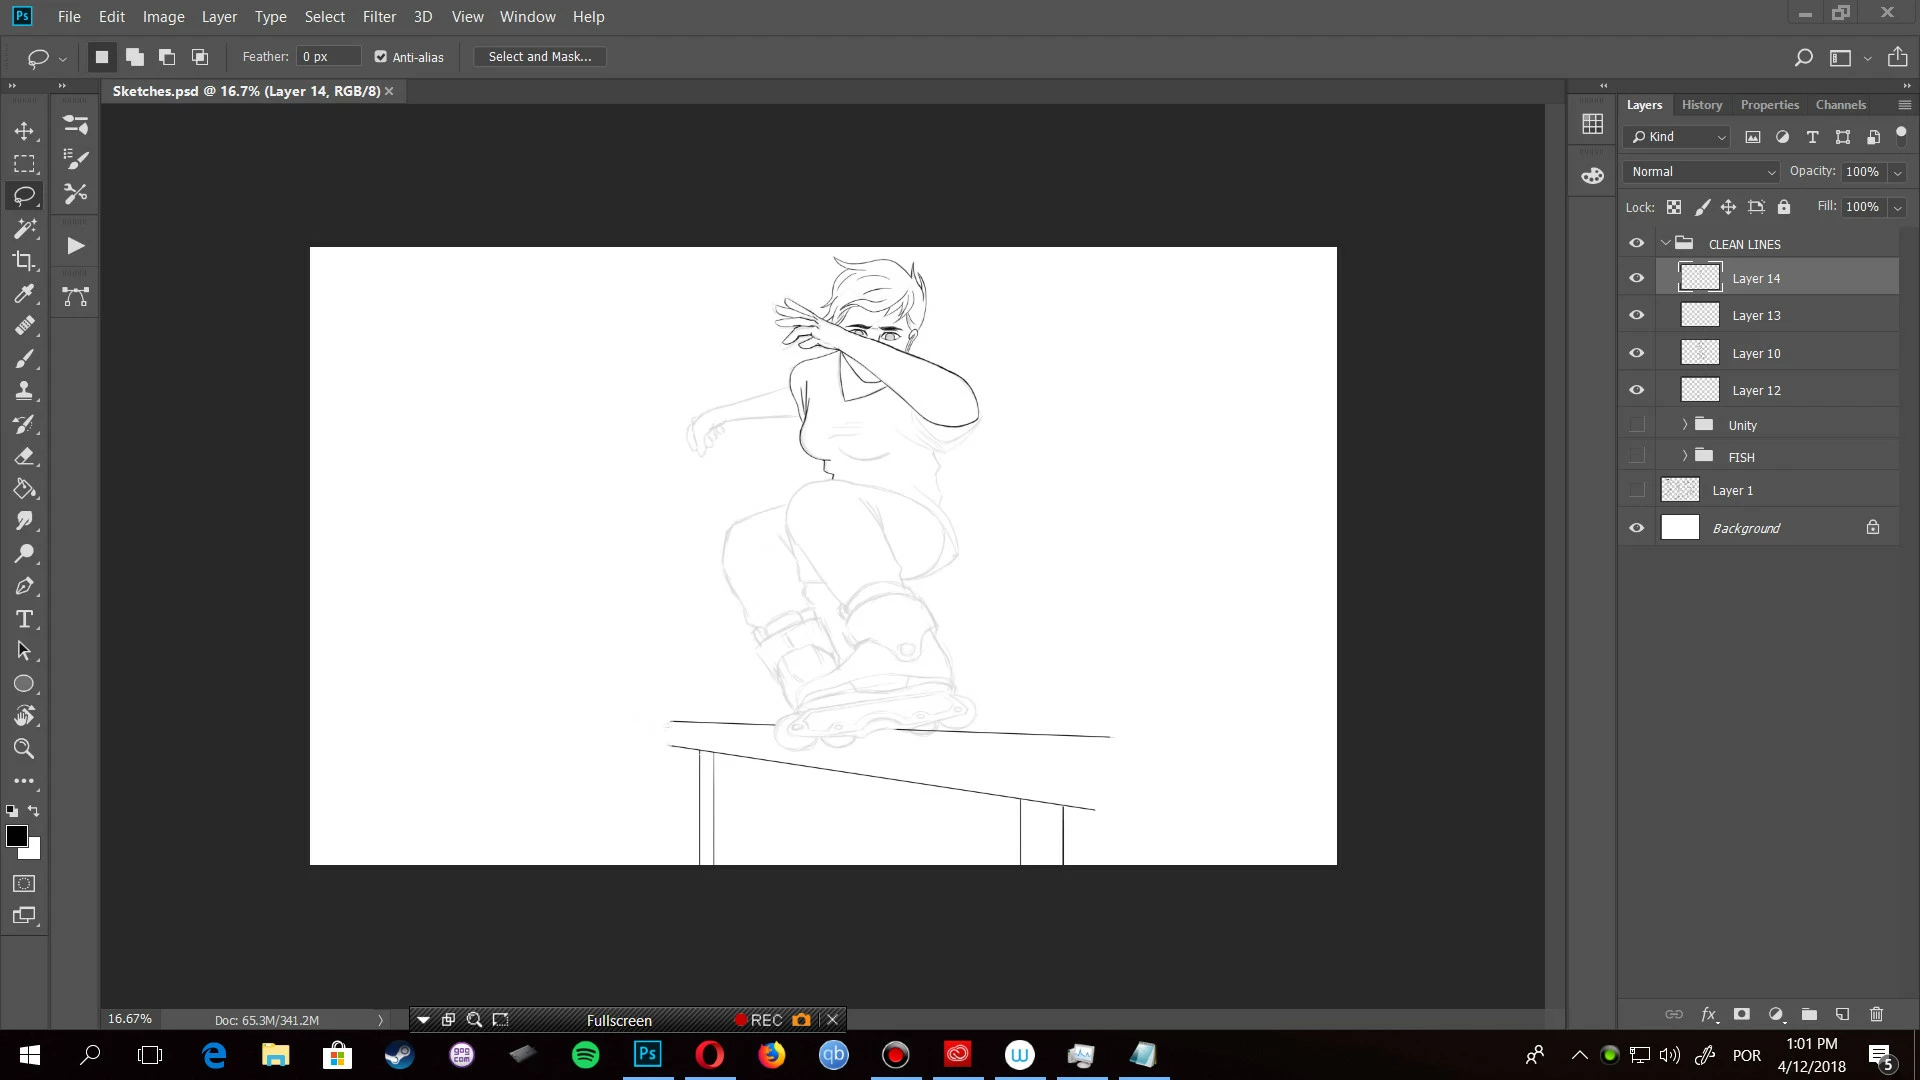This screenshot has height=1080, width=1920.
Task: Collapse the CLEAN LINES group
Action: click(1666, 243)
